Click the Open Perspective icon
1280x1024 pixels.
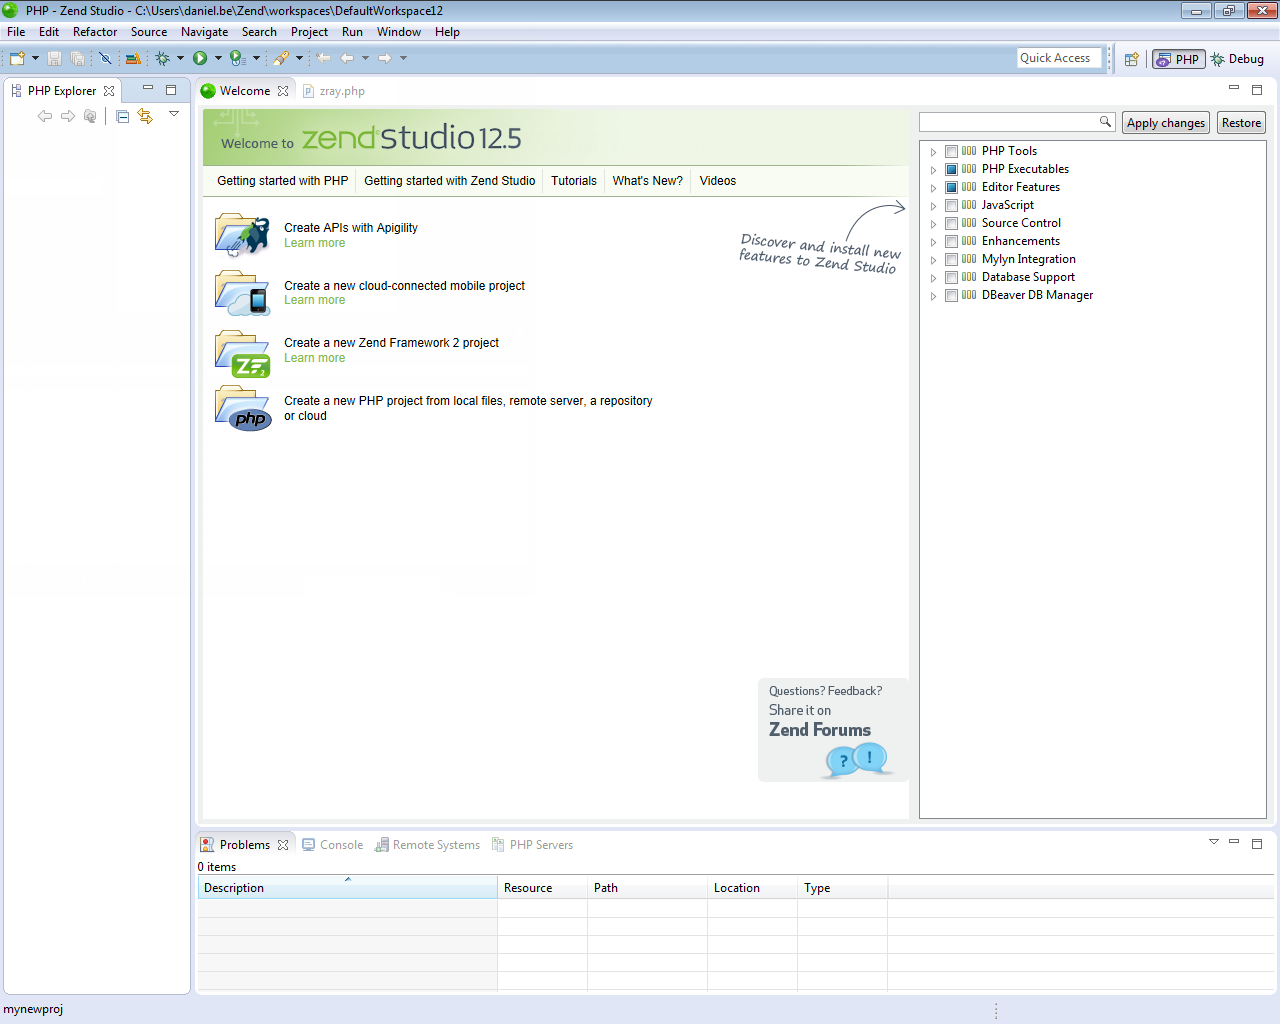pyautogui.click(x=1131, y=60)
